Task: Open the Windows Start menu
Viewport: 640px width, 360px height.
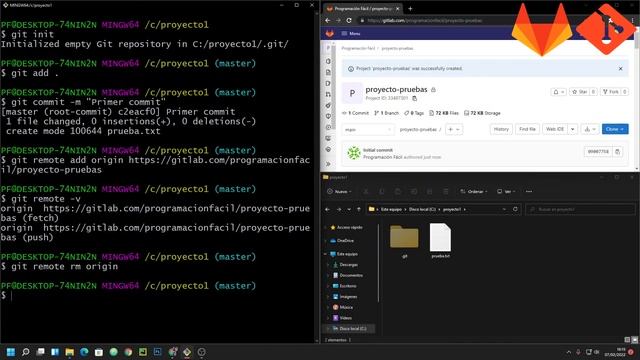Action: click(x=11, y=352)
